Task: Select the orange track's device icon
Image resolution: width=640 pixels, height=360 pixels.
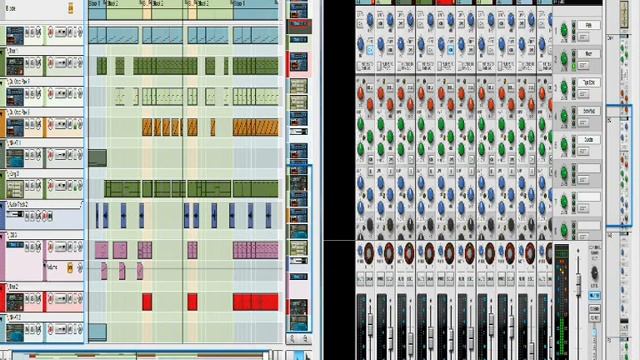Action: pos(15,127)
